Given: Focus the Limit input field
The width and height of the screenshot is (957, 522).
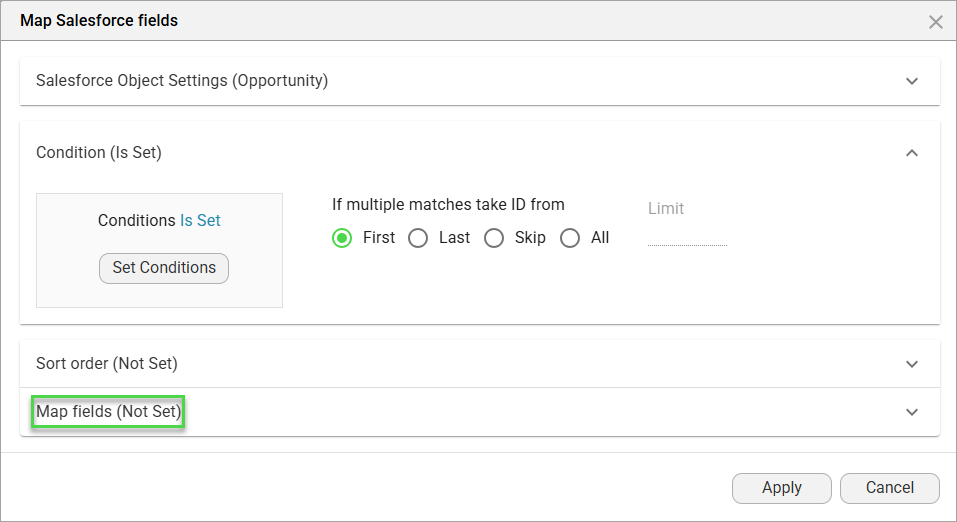Looking at the screenshot, I should [x=687, y=235].
